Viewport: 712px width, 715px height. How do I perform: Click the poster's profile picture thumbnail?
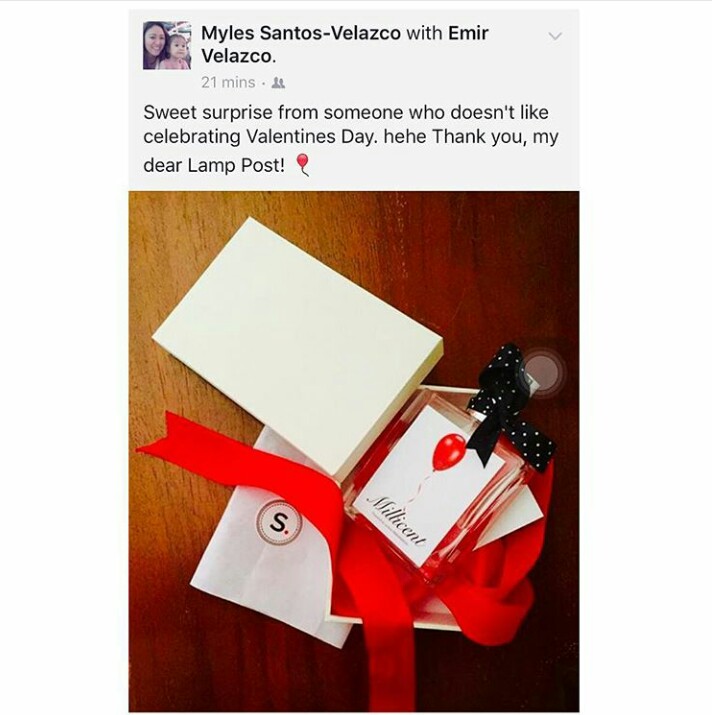click(x=167, y=45)
